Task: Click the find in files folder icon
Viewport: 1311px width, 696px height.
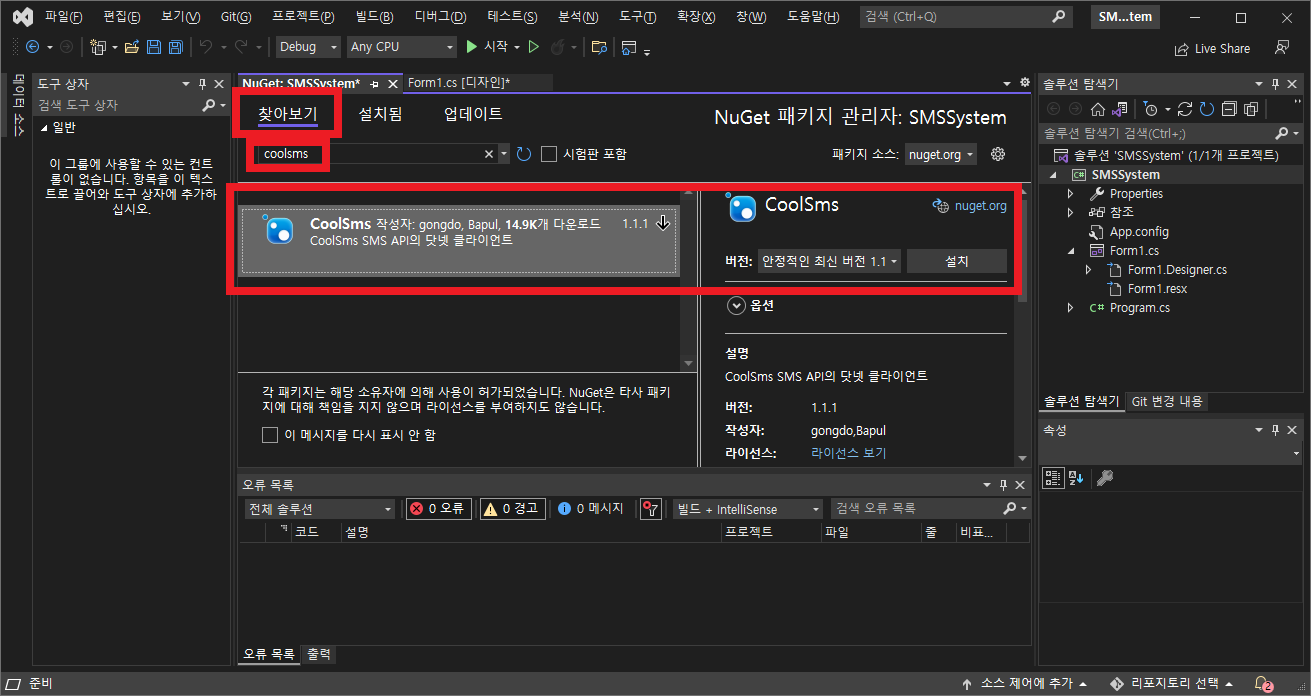Action: click(x=599, y=47)
